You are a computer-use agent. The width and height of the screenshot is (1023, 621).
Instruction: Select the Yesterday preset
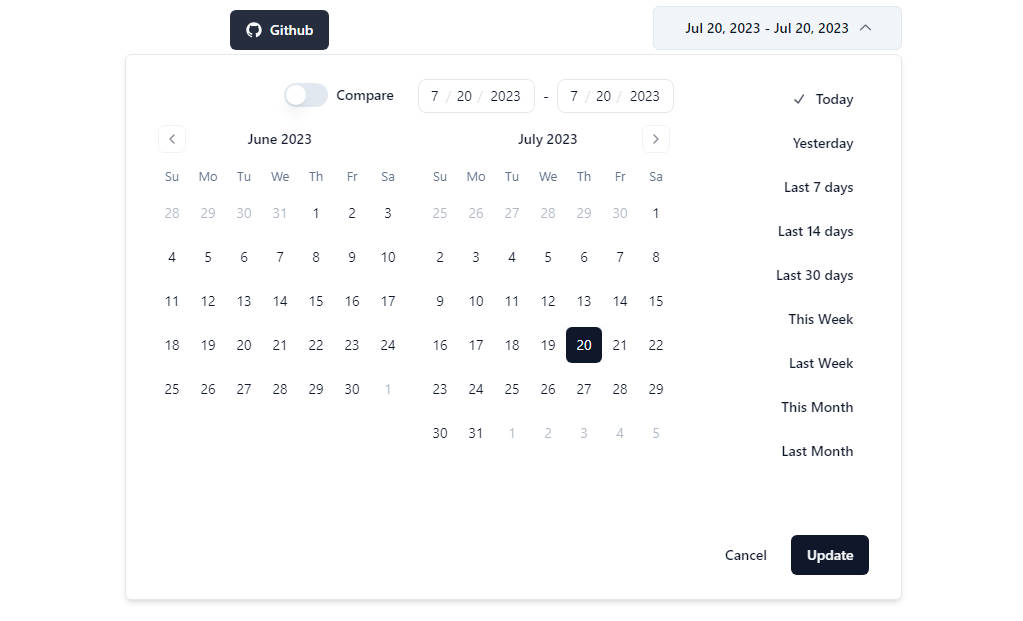click(822, 143)
